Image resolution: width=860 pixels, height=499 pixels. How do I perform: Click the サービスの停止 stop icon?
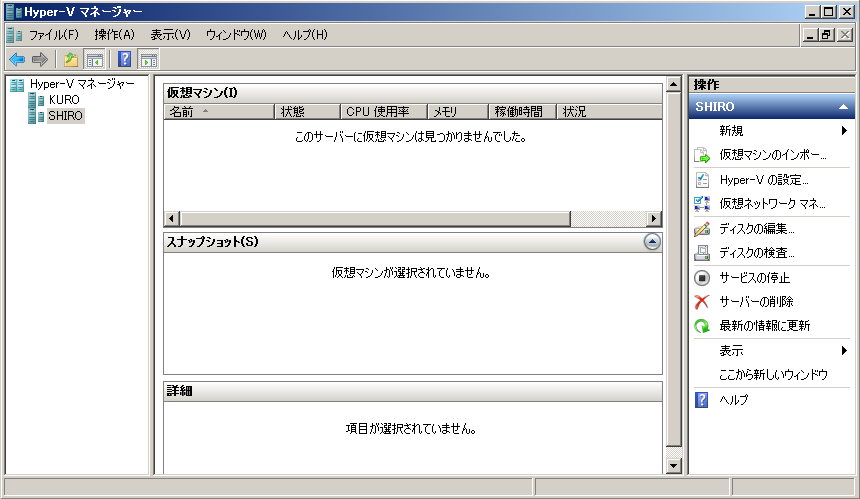click(x=702, y=278)
